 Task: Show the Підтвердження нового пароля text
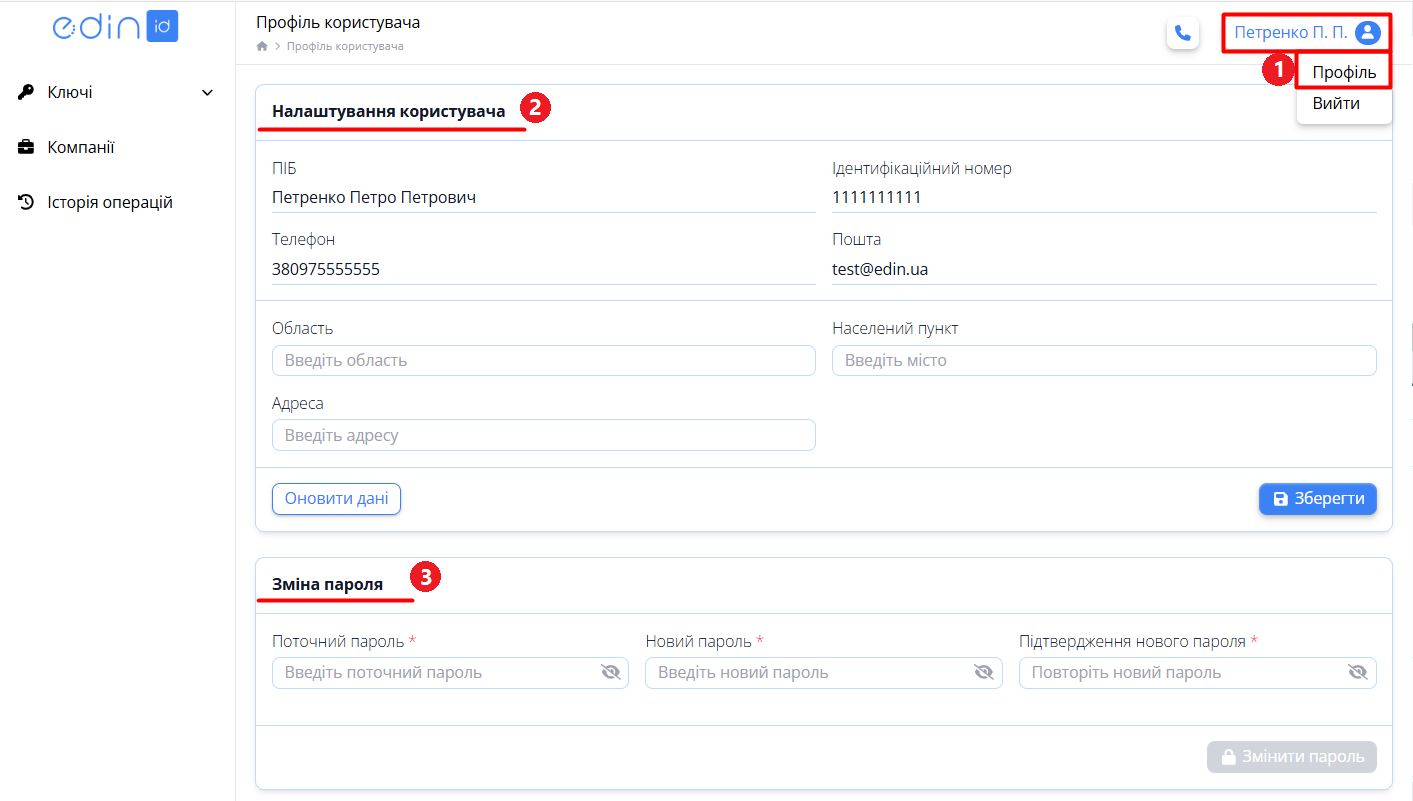pyautogui.click(x=1358, y=673)
